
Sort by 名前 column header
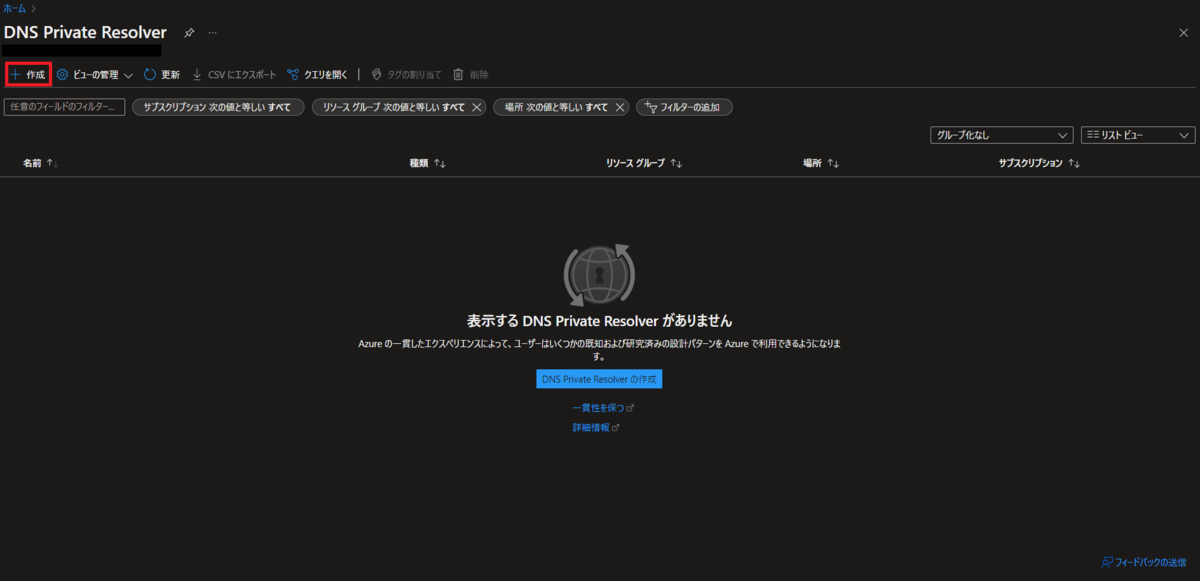click(41, 163)
